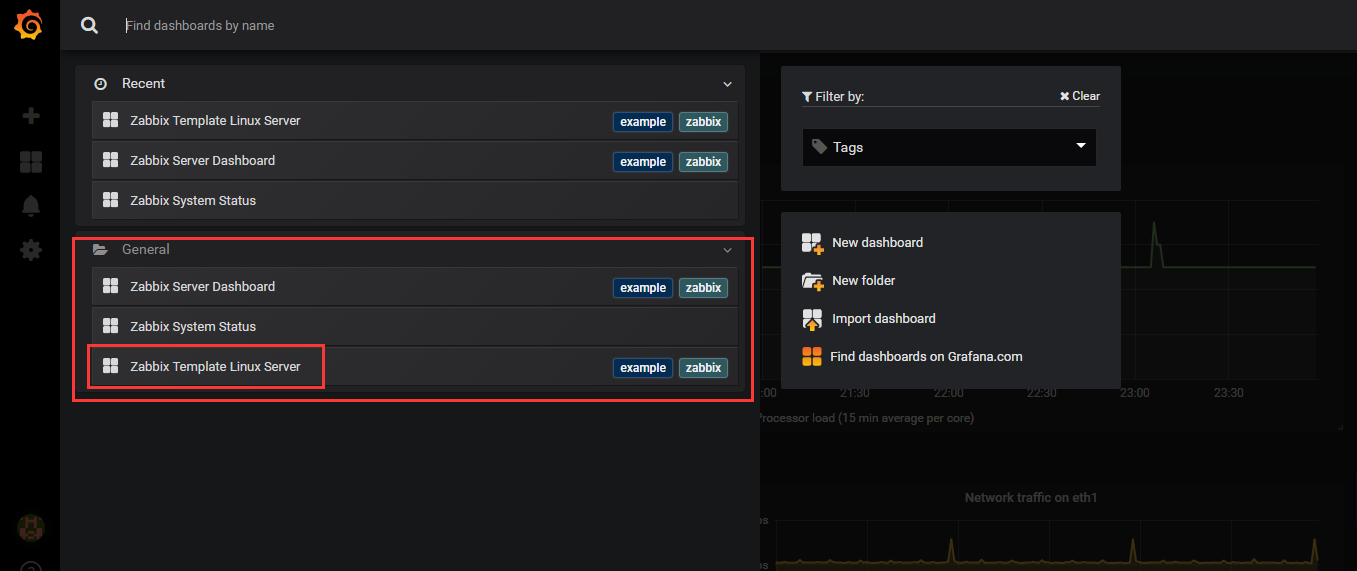Open Zabbix Template Linux Server in General folder
This screenshot has width=1357, height=571.
click(x=415, y=367)
